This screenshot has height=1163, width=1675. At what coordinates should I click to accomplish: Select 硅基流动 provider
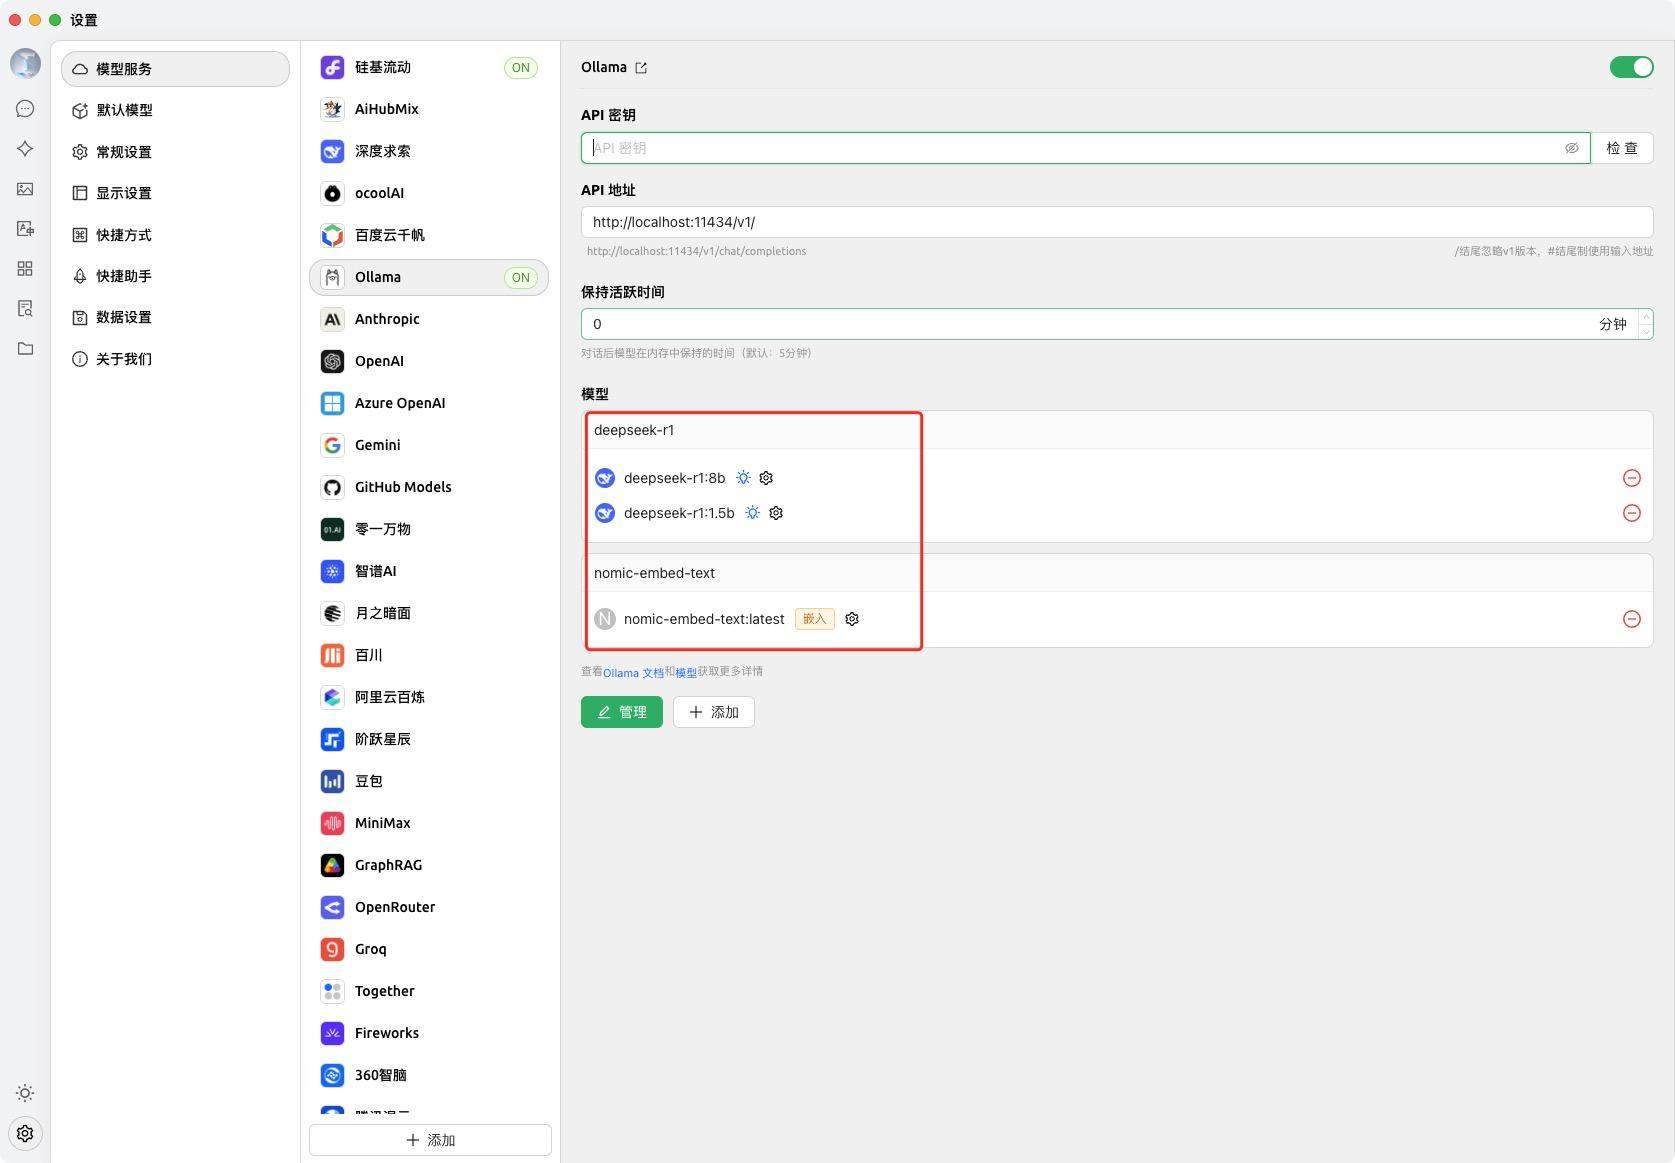[x=429, y=67]
